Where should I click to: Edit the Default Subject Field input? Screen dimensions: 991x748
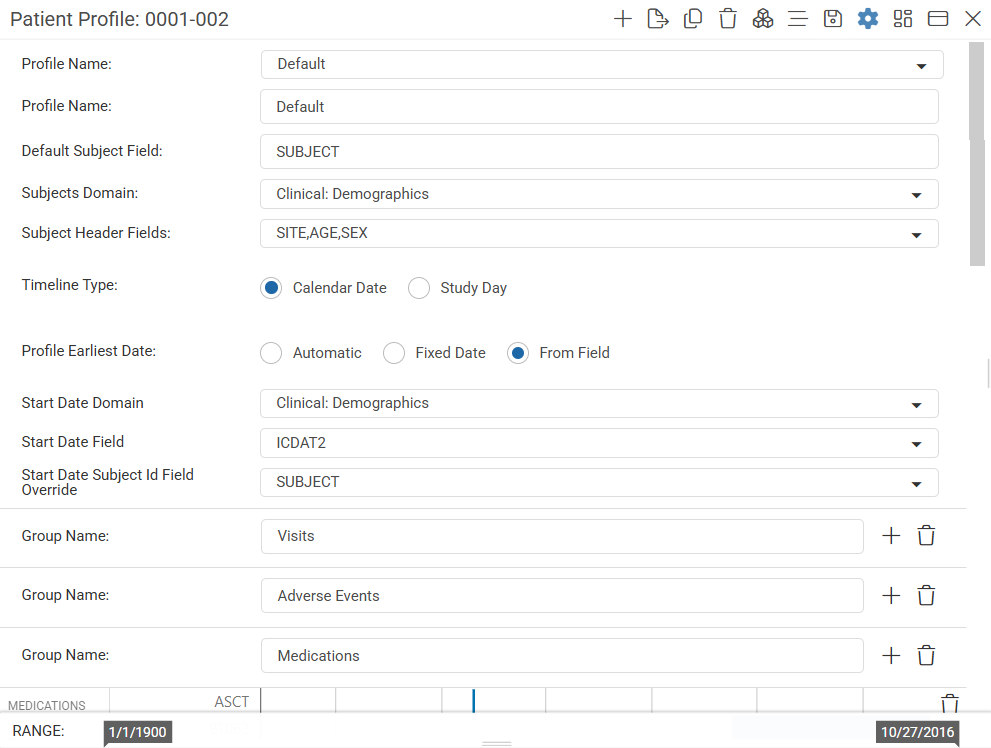(x=599, y=152)
